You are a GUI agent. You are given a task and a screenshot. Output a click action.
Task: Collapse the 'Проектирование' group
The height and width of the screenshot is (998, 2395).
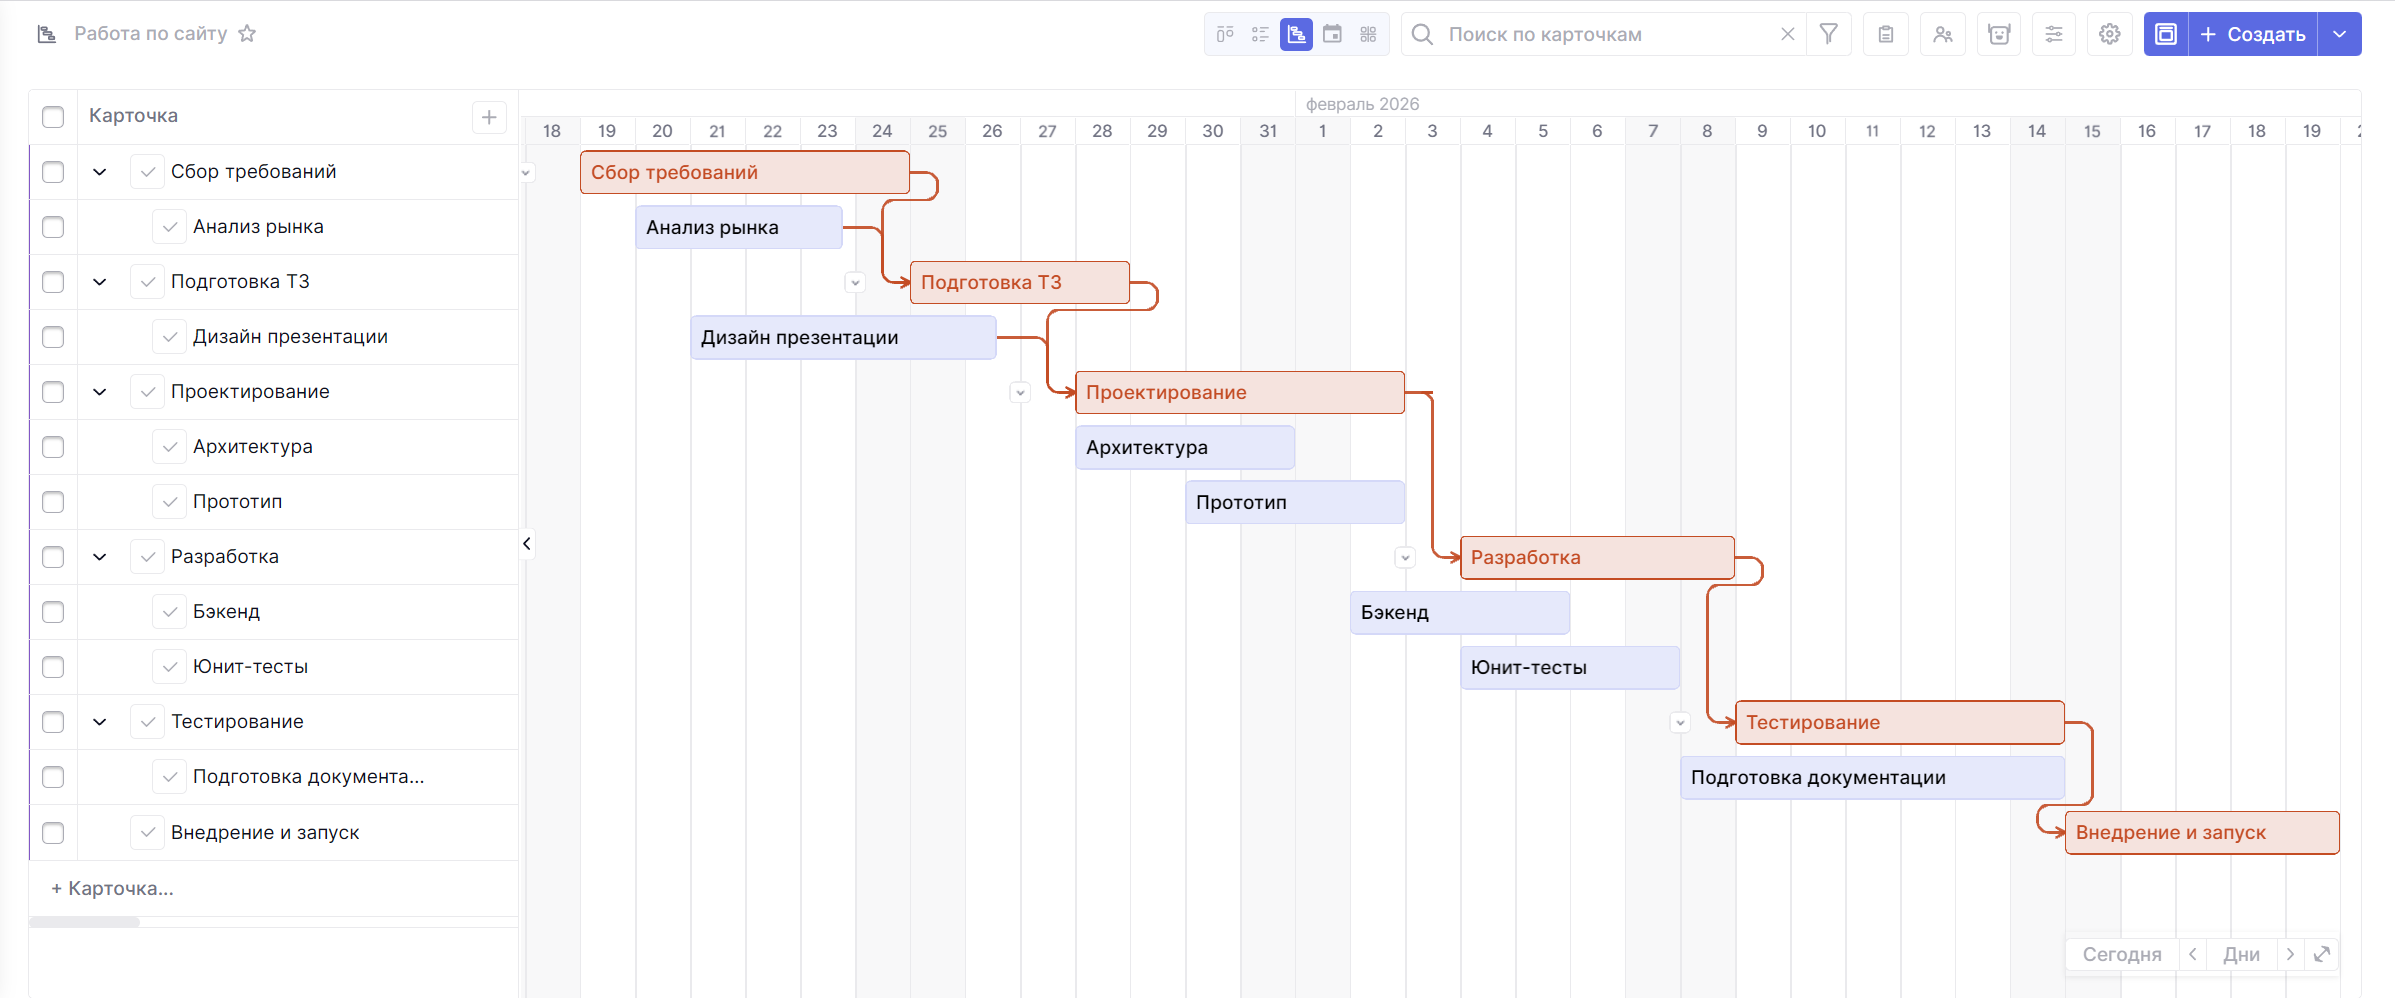click(x=100, y=392)
